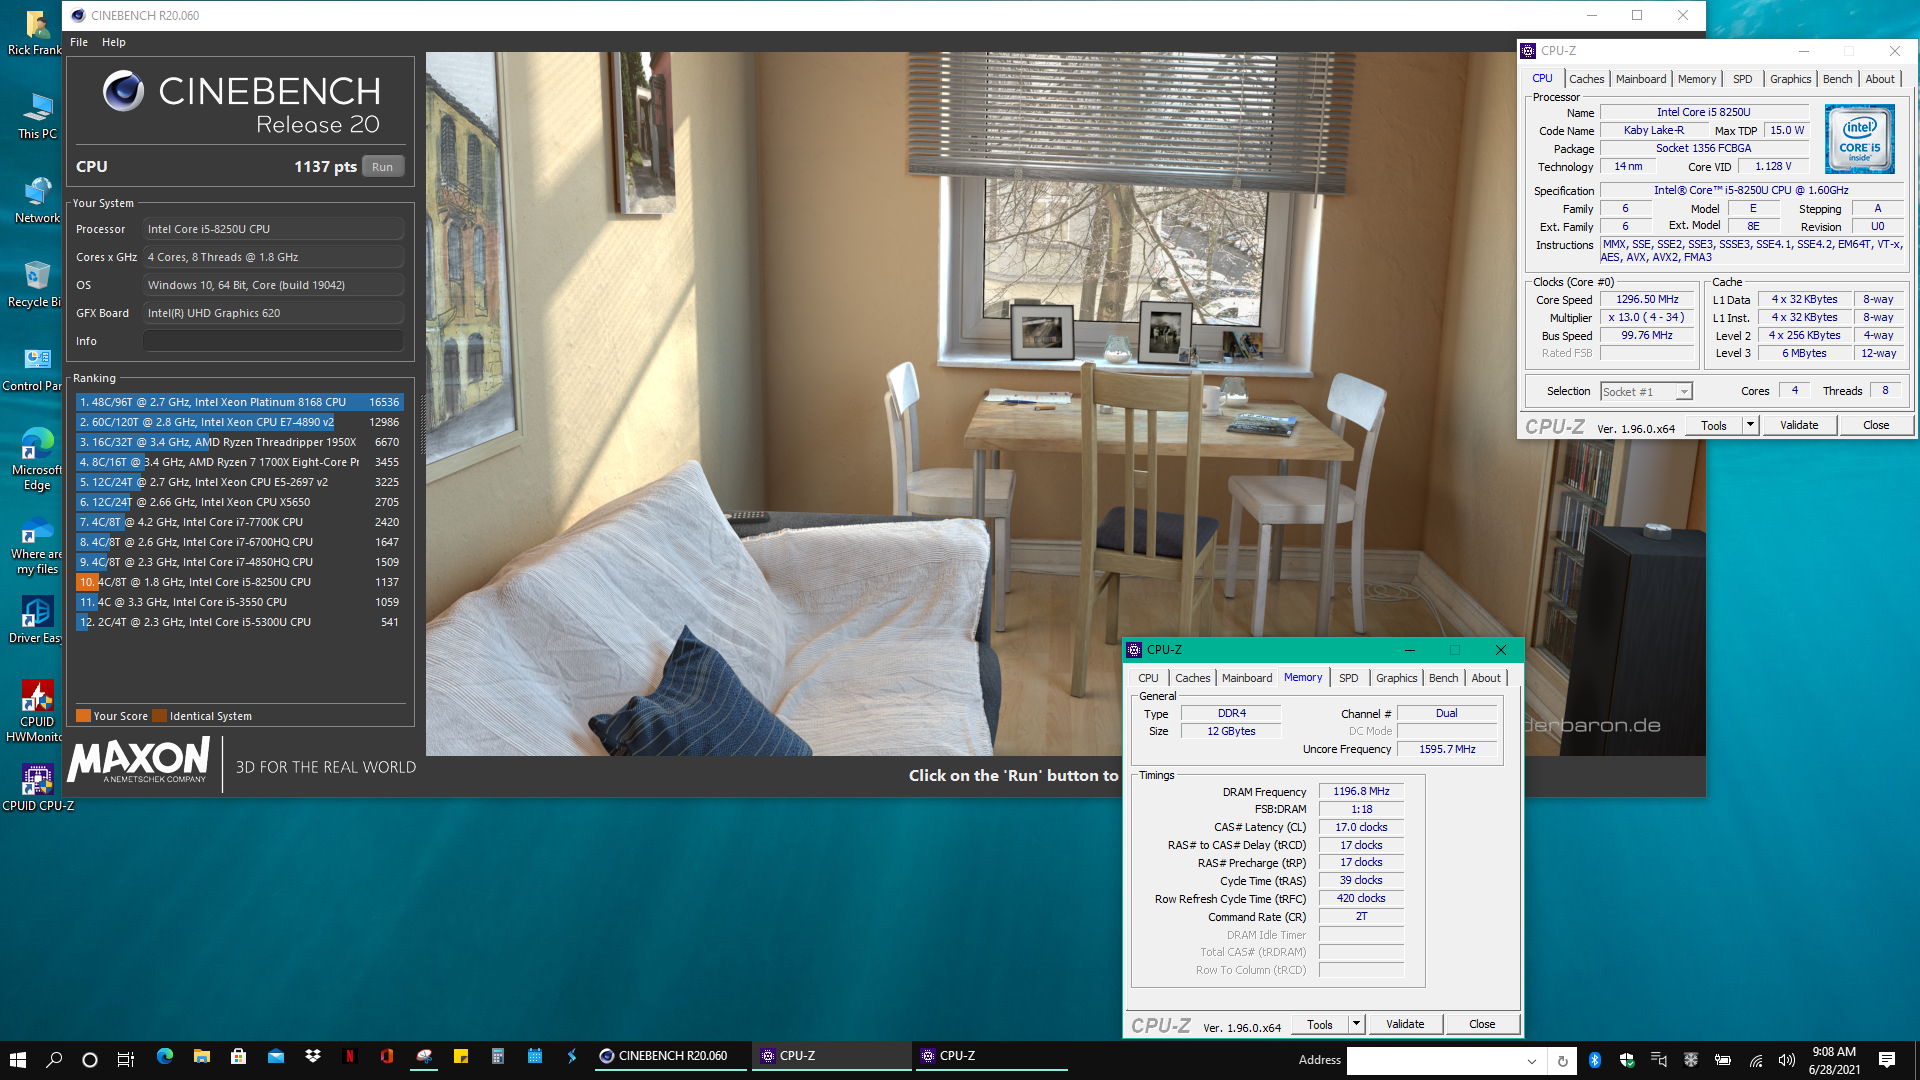
Task: Open CPUID CPU-Z desktop shortcut
Action: pos(37,788)
